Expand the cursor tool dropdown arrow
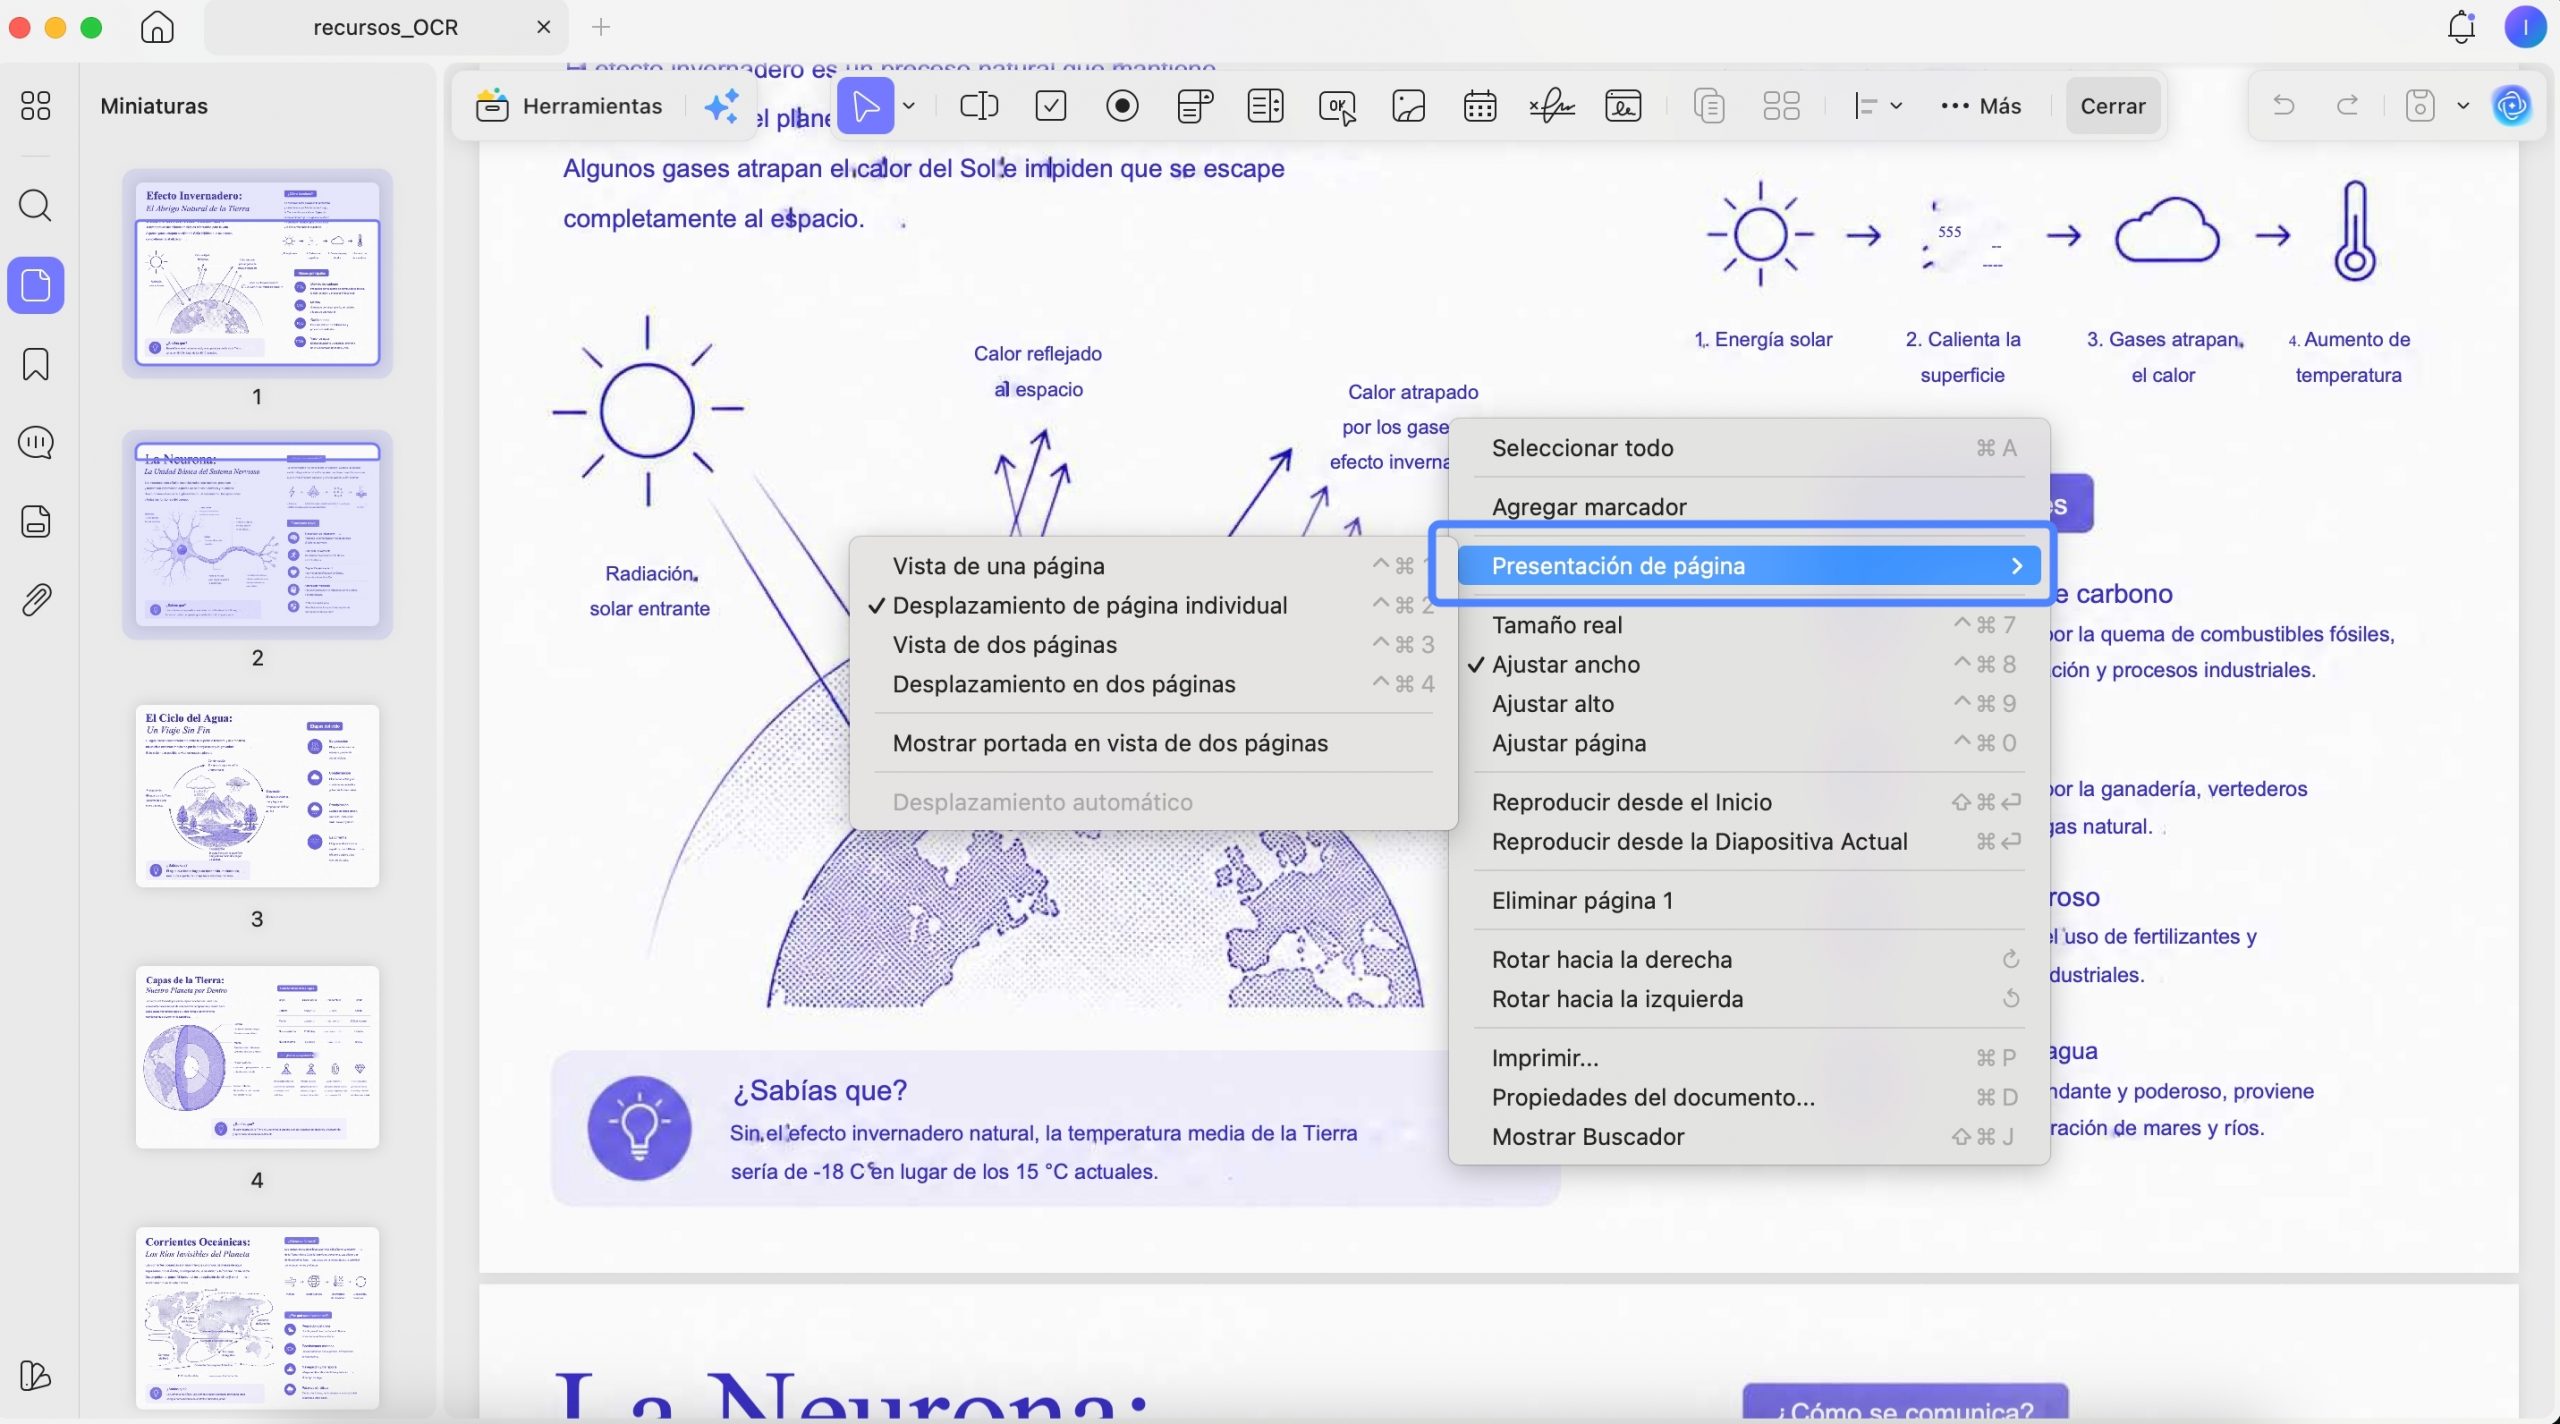This screenshot has width=2560, height=1424. pyautogui.click(x=909, y=106)
